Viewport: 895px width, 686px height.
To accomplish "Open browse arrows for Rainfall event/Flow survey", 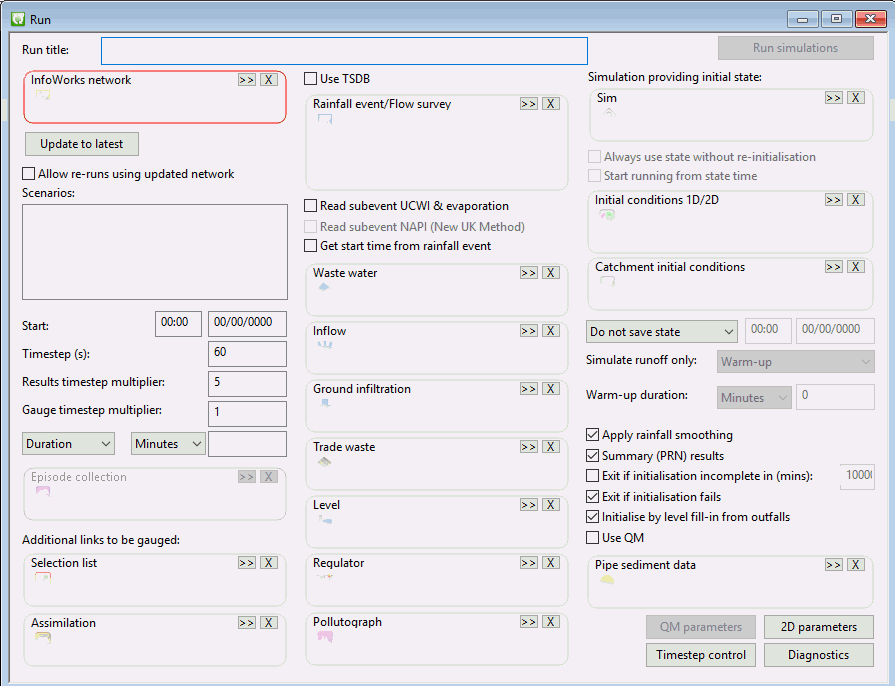I will [x=529, y=104].
